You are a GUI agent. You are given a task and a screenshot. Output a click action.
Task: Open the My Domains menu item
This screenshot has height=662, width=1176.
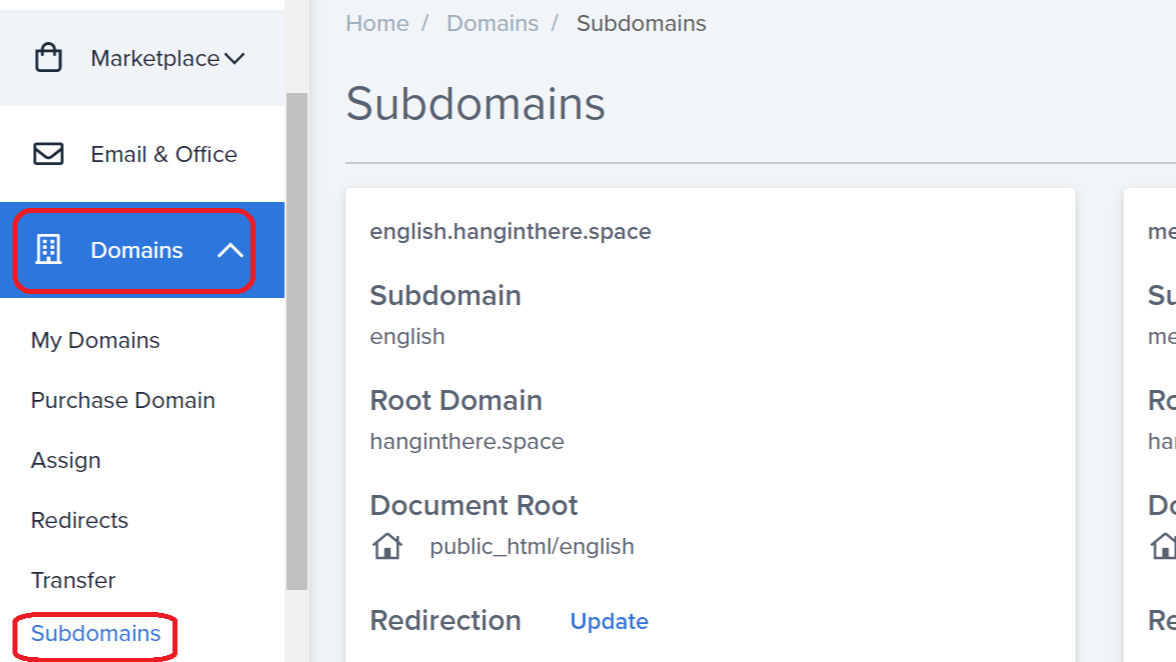(x=95, y=340)
